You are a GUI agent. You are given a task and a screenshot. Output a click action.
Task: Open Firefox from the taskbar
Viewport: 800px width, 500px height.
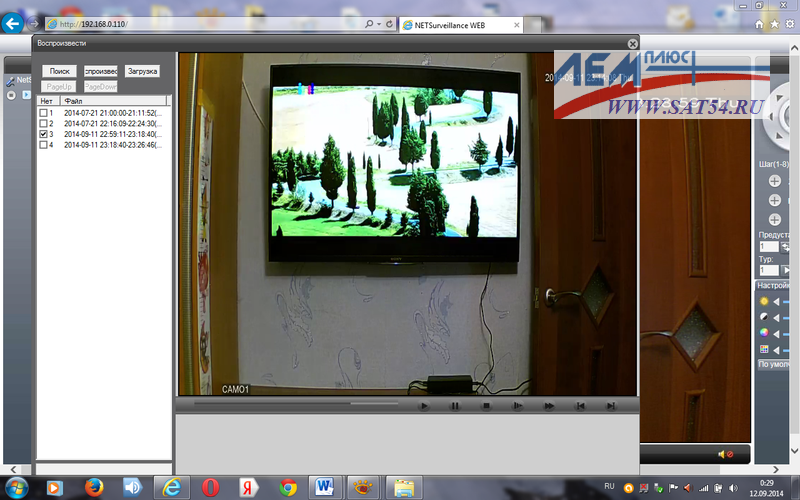94,488
